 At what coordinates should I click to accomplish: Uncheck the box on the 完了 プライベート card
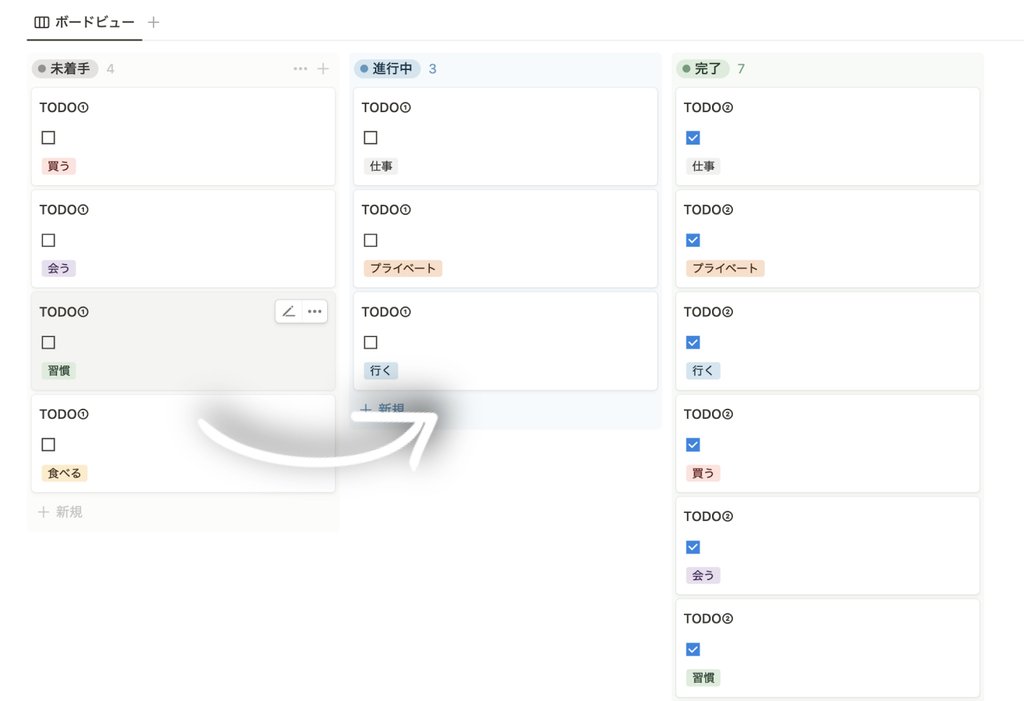point(693,240)
